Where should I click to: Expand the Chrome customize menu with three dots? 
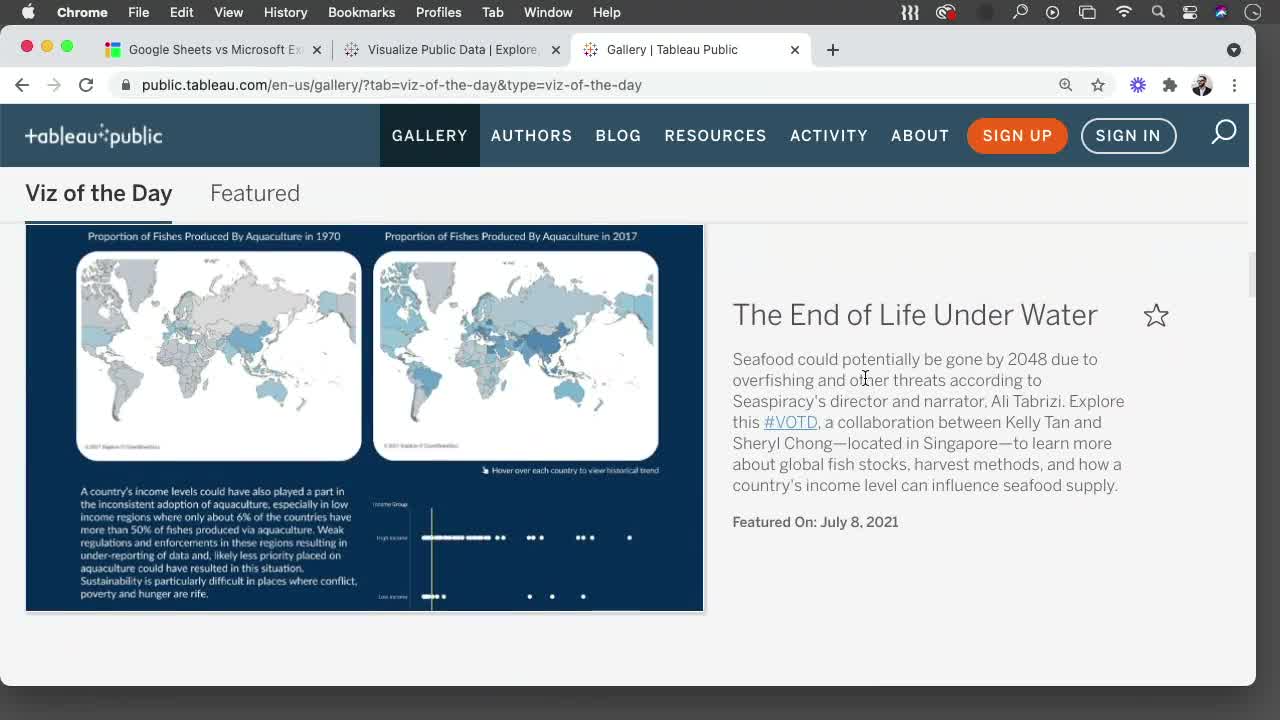click(x=1235, y=85)
